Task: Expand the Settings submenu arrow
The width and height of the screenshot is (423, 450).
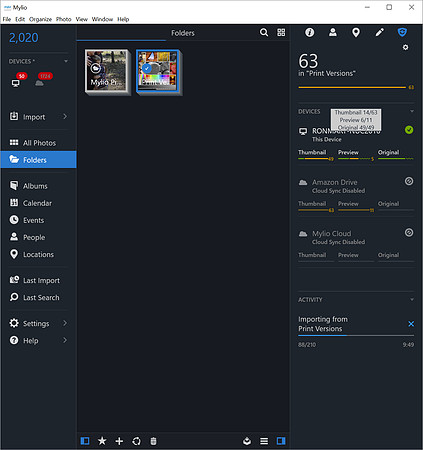Action: 65,323
